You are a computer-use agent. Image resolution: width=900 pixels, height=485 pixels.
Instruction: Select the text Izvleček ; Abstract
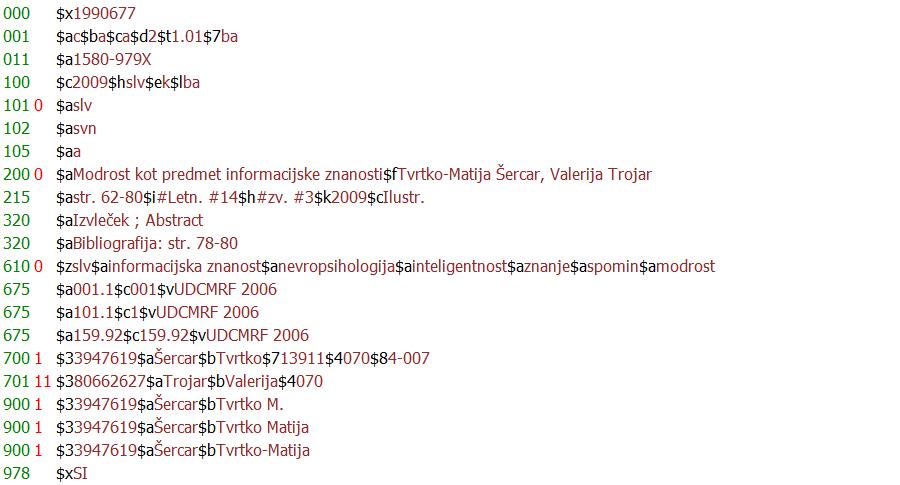point(138,220)
